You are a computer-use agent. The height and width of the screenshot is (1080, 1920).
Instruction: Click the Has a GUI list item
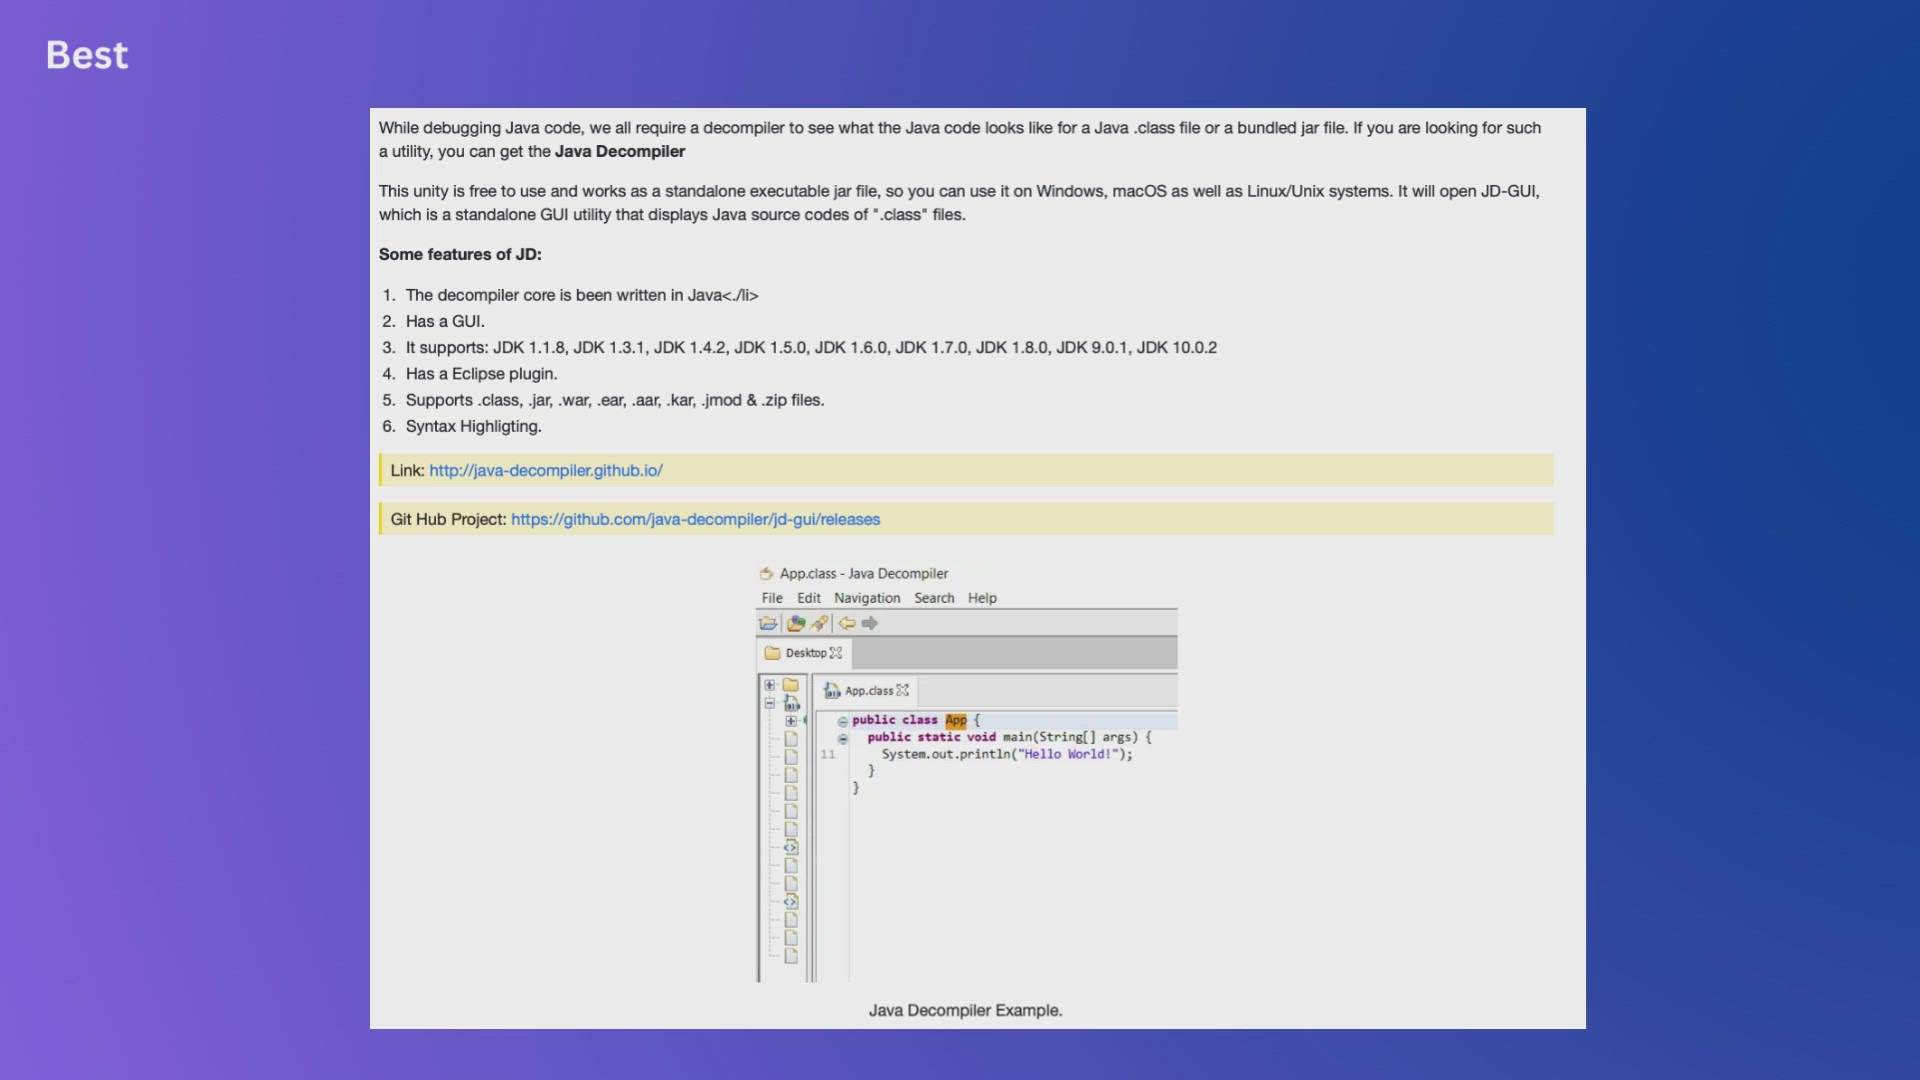[445, 321]
